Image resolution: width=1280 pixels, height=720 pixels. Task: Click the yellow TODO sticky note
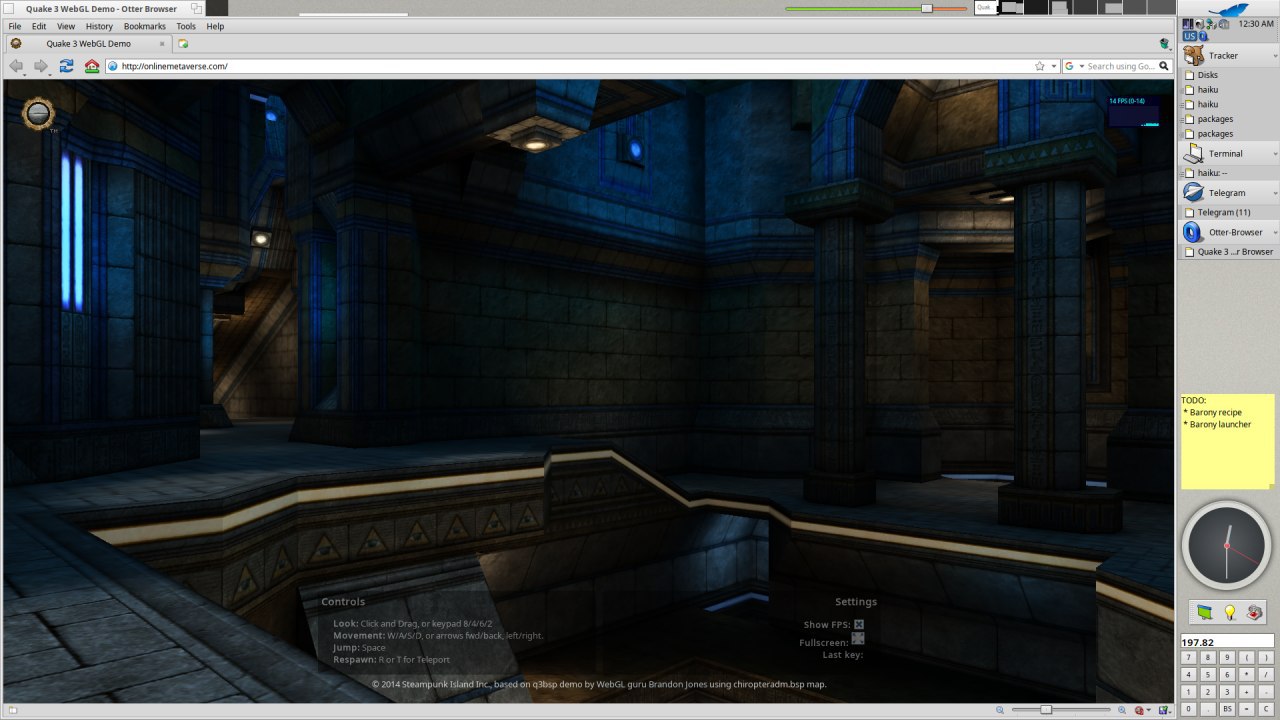pyautogui.click(x=1228, y=441)
